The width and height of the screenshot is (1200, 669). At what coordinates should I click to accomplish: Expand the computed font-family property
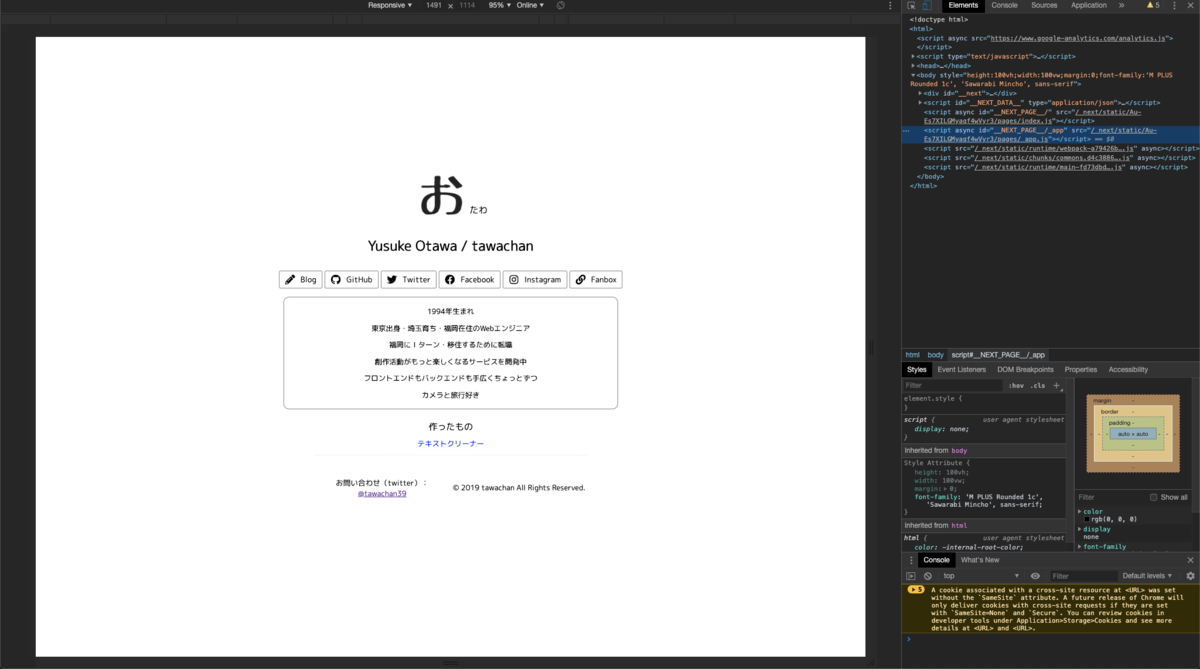coord(1080,547)
